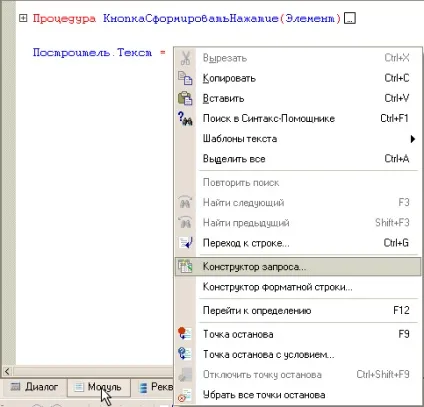Choose Вырезать from context menu
This screenshot has height=407, width=424.
tap(298, 58)
